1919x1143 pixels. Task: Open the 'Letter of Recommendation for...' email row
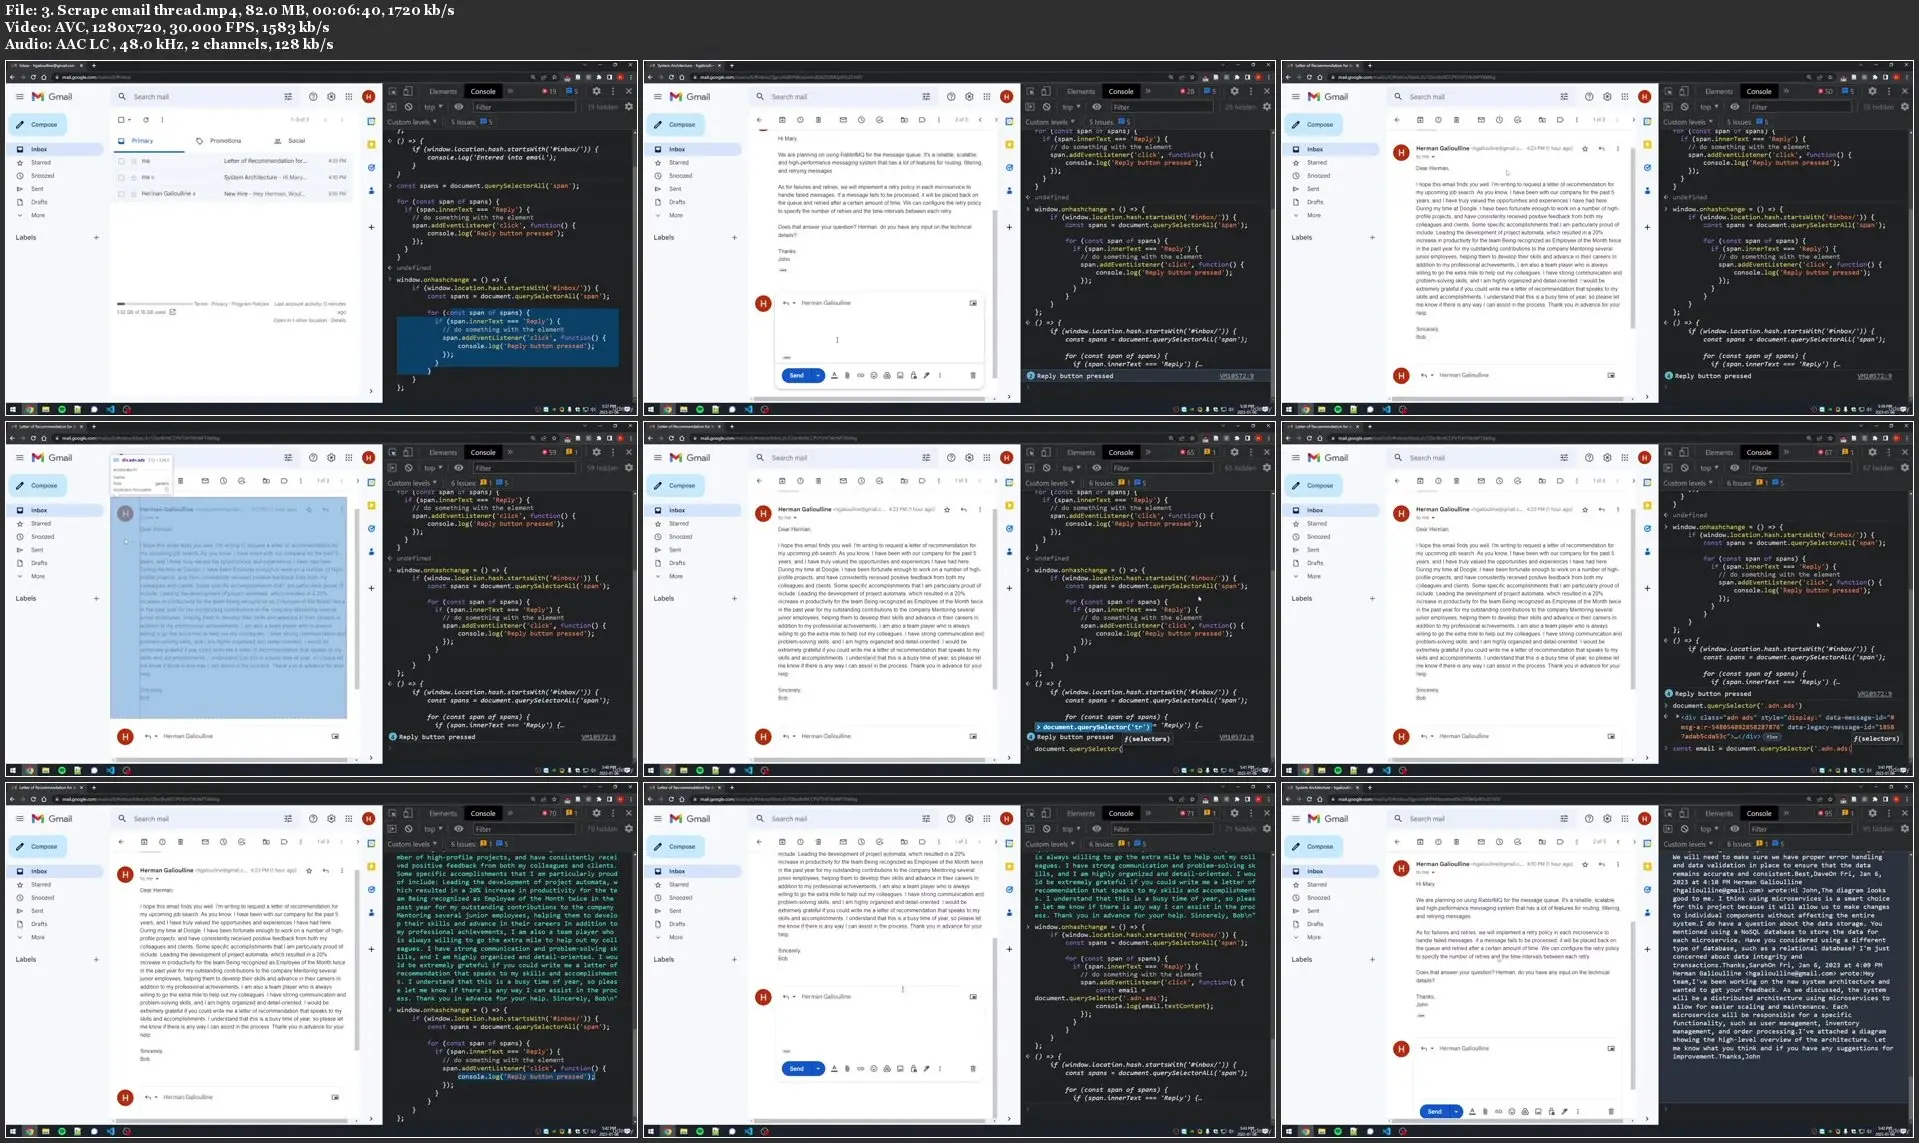[x=231, y=161]
